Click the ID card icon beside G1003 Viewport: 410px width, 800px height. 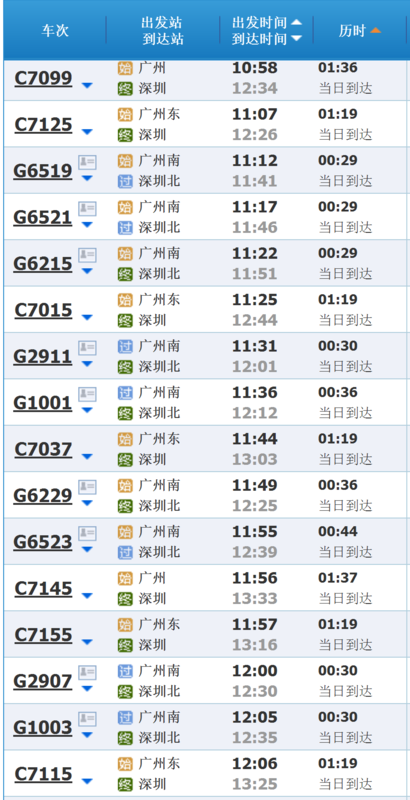[87, 719]
